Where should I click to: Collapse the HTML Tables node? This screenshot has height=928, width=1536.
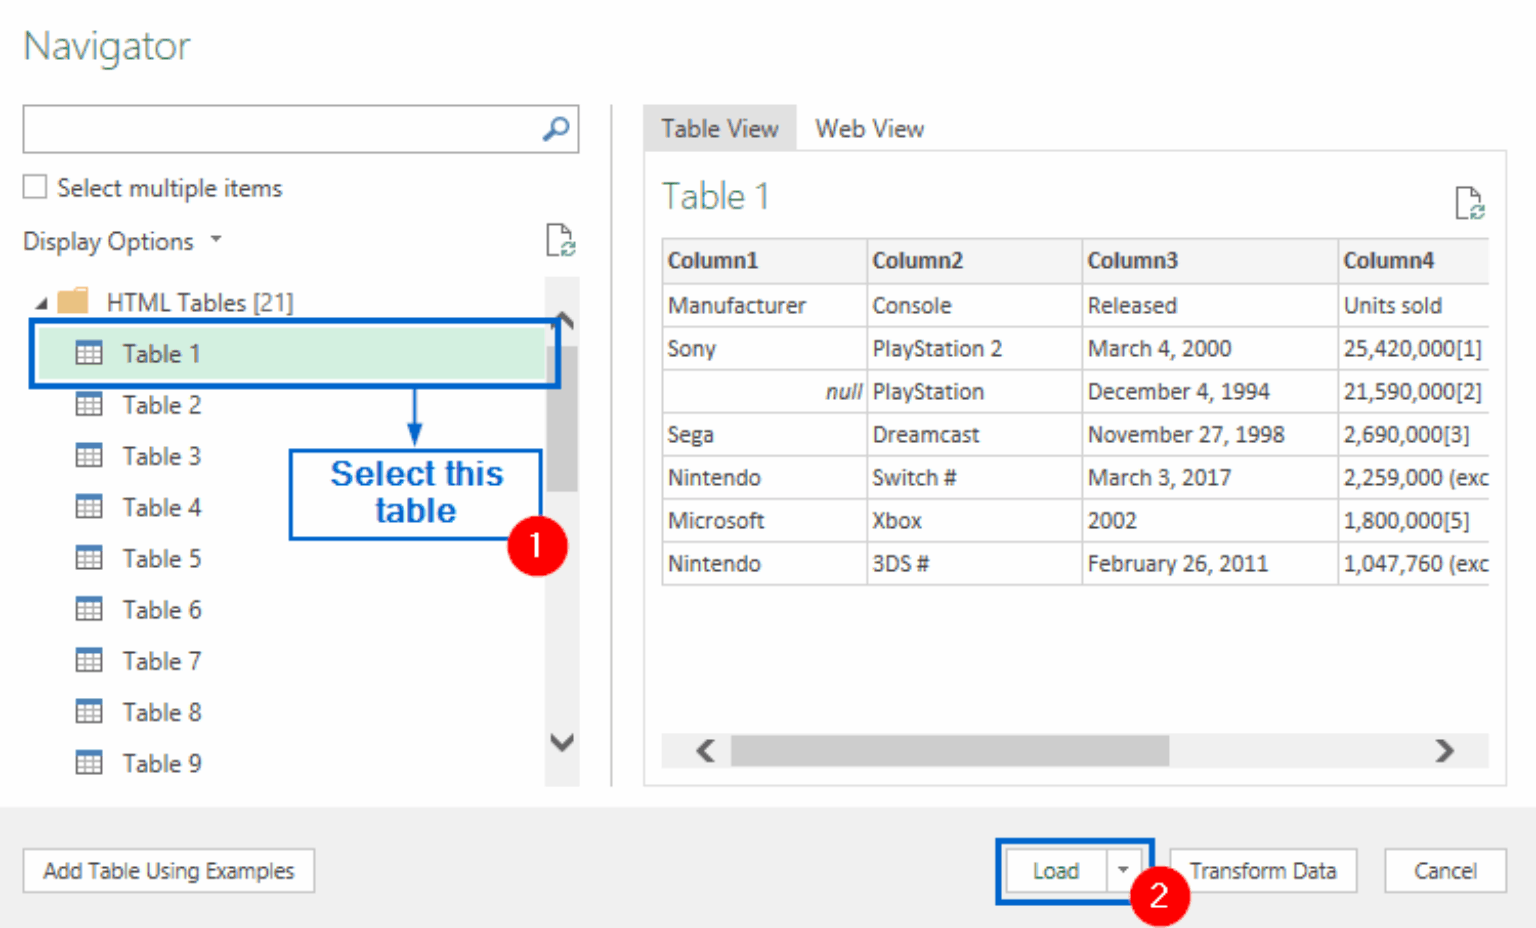(x=41, y=301)
